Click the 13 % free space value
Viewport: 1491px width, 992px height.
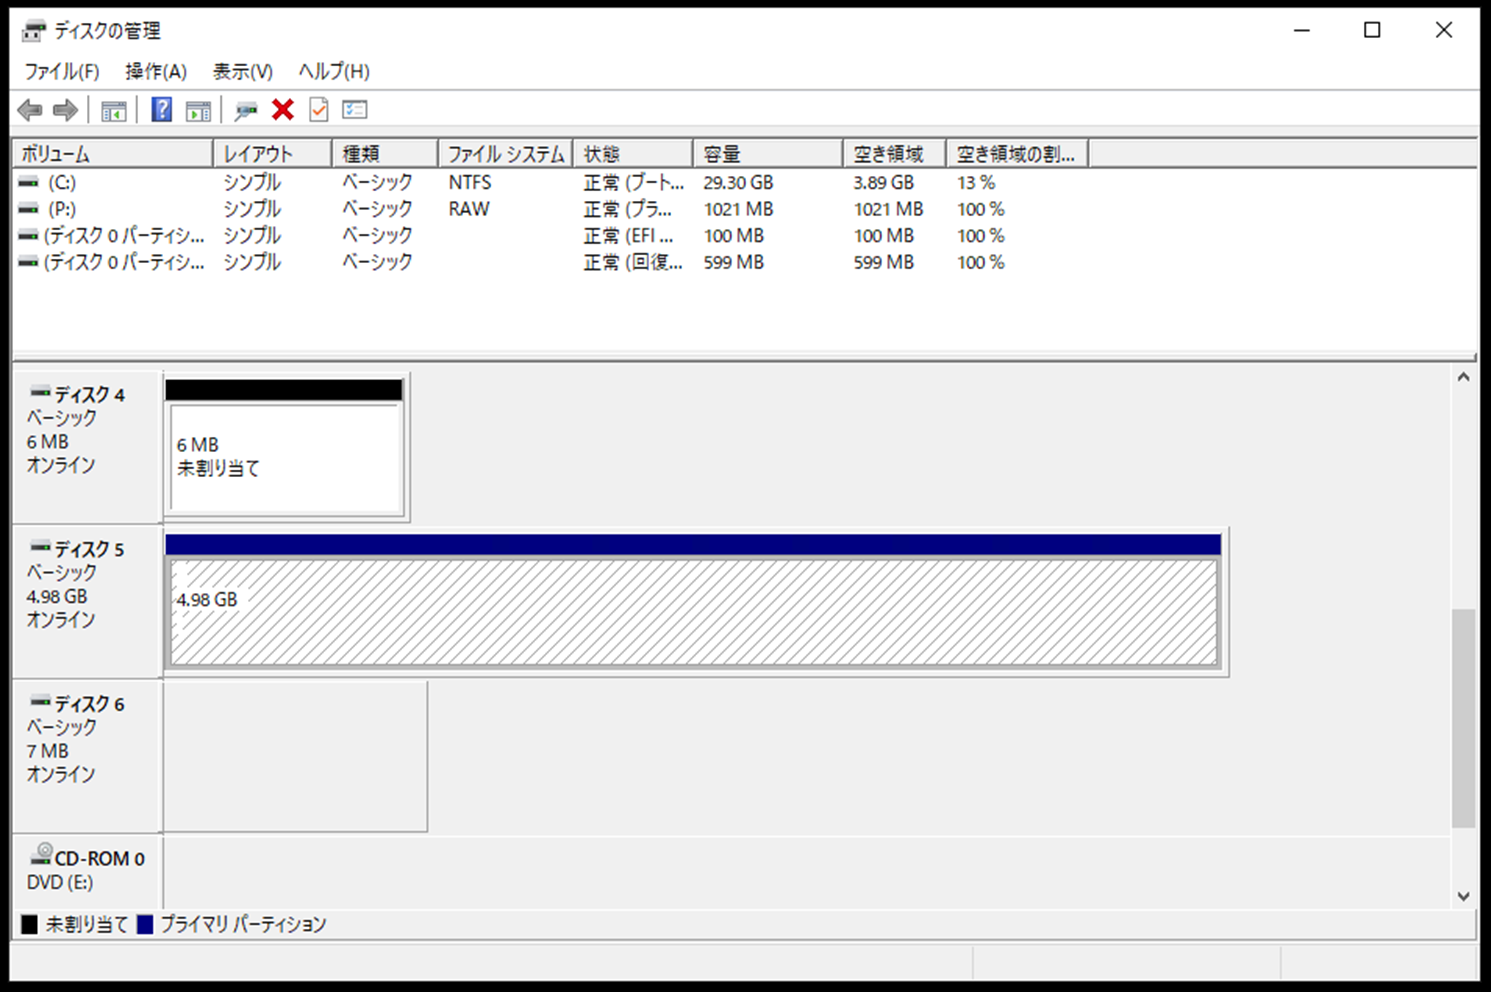976,182
